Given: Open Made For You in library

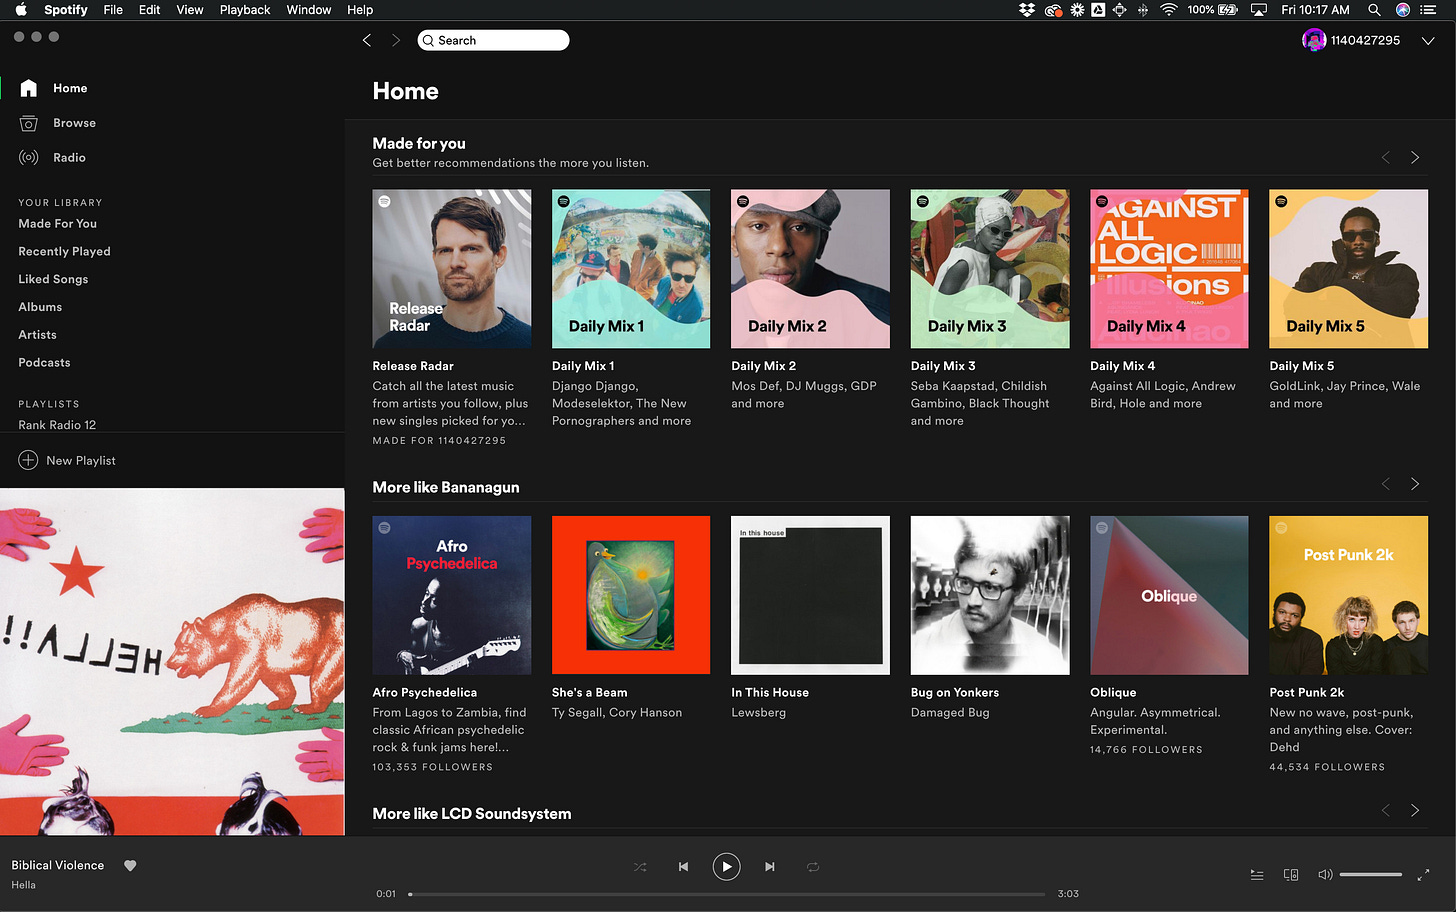Looking at the screenshot, I should (57, 224).
